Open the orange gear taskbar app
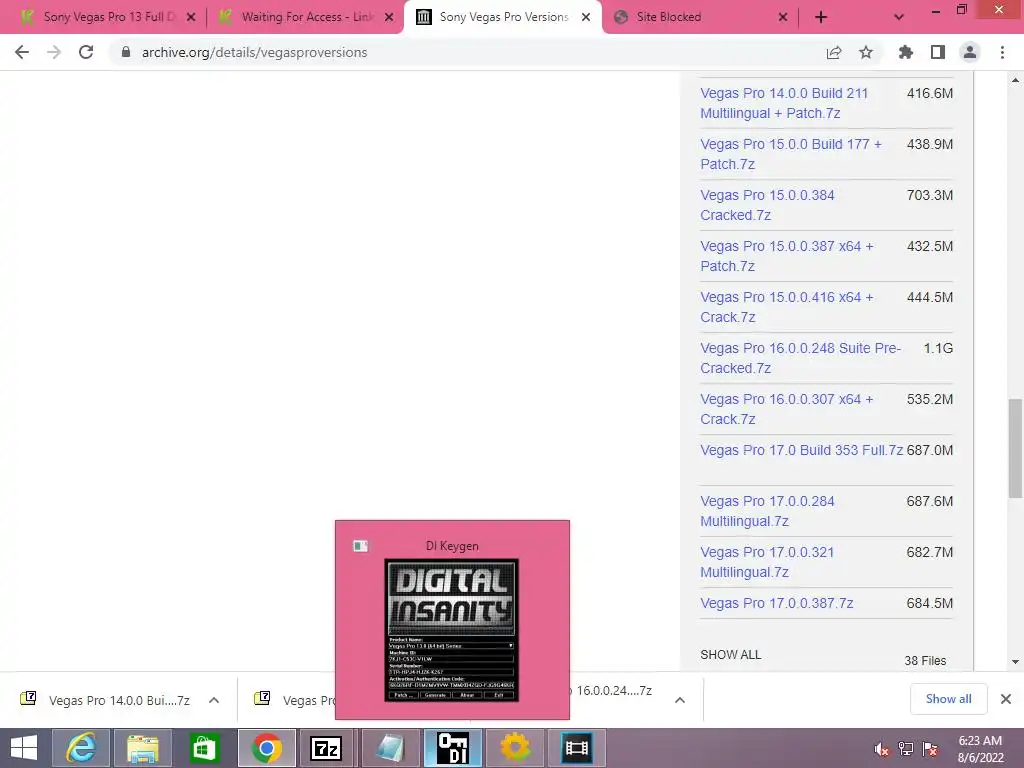The image size is (1024, 768). [x=515, y=748]
